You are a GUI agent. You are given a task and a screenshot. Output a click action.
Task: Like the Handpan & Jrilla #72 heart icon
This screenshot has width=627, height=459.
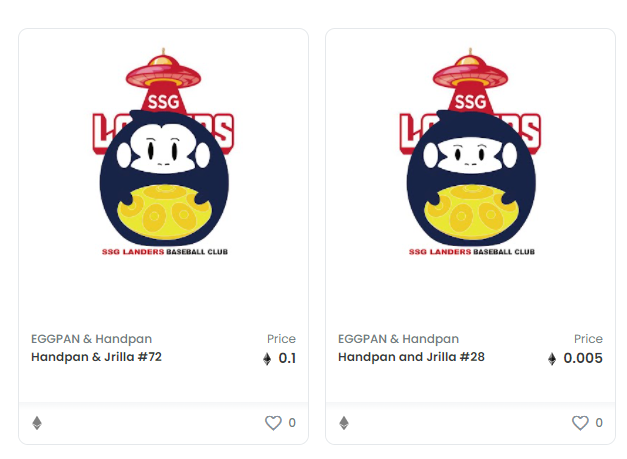pyautogui.click(x=273, y=423)
